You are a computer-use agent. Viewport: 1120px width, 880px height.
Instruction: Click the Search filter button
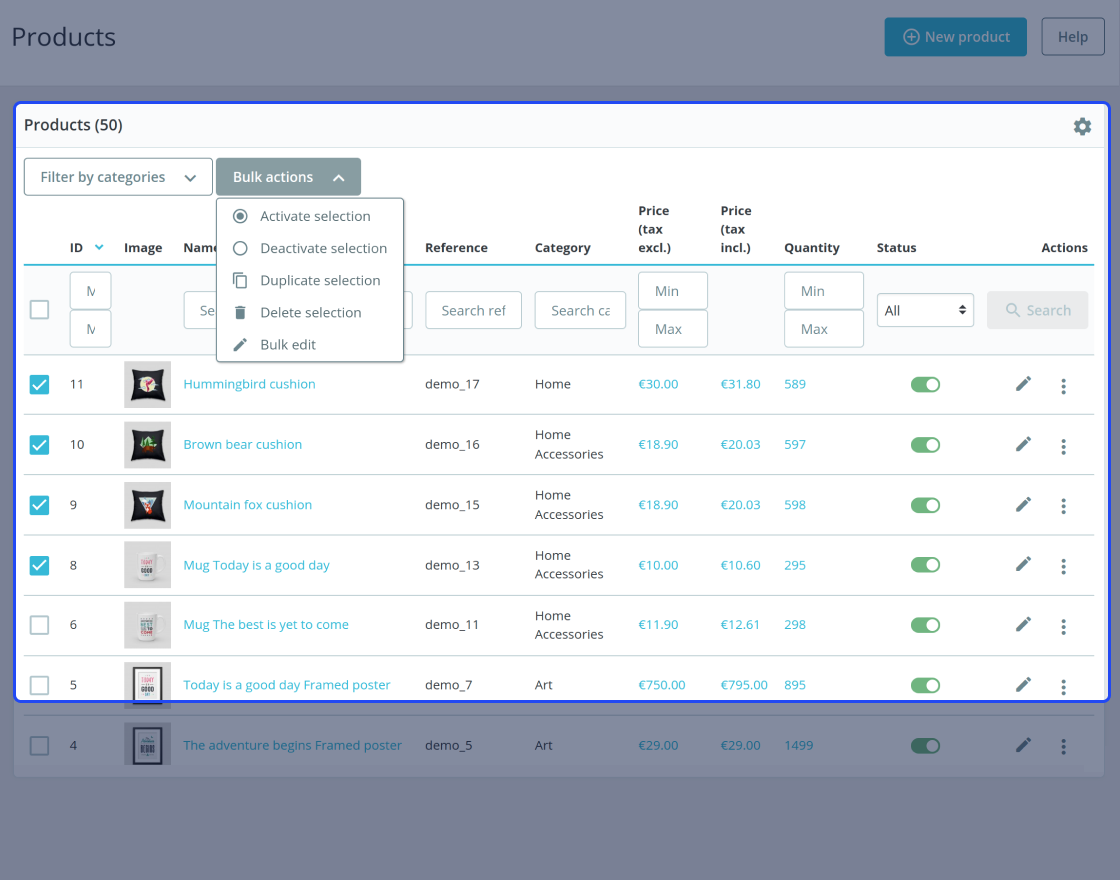(x=1037, y=310)
